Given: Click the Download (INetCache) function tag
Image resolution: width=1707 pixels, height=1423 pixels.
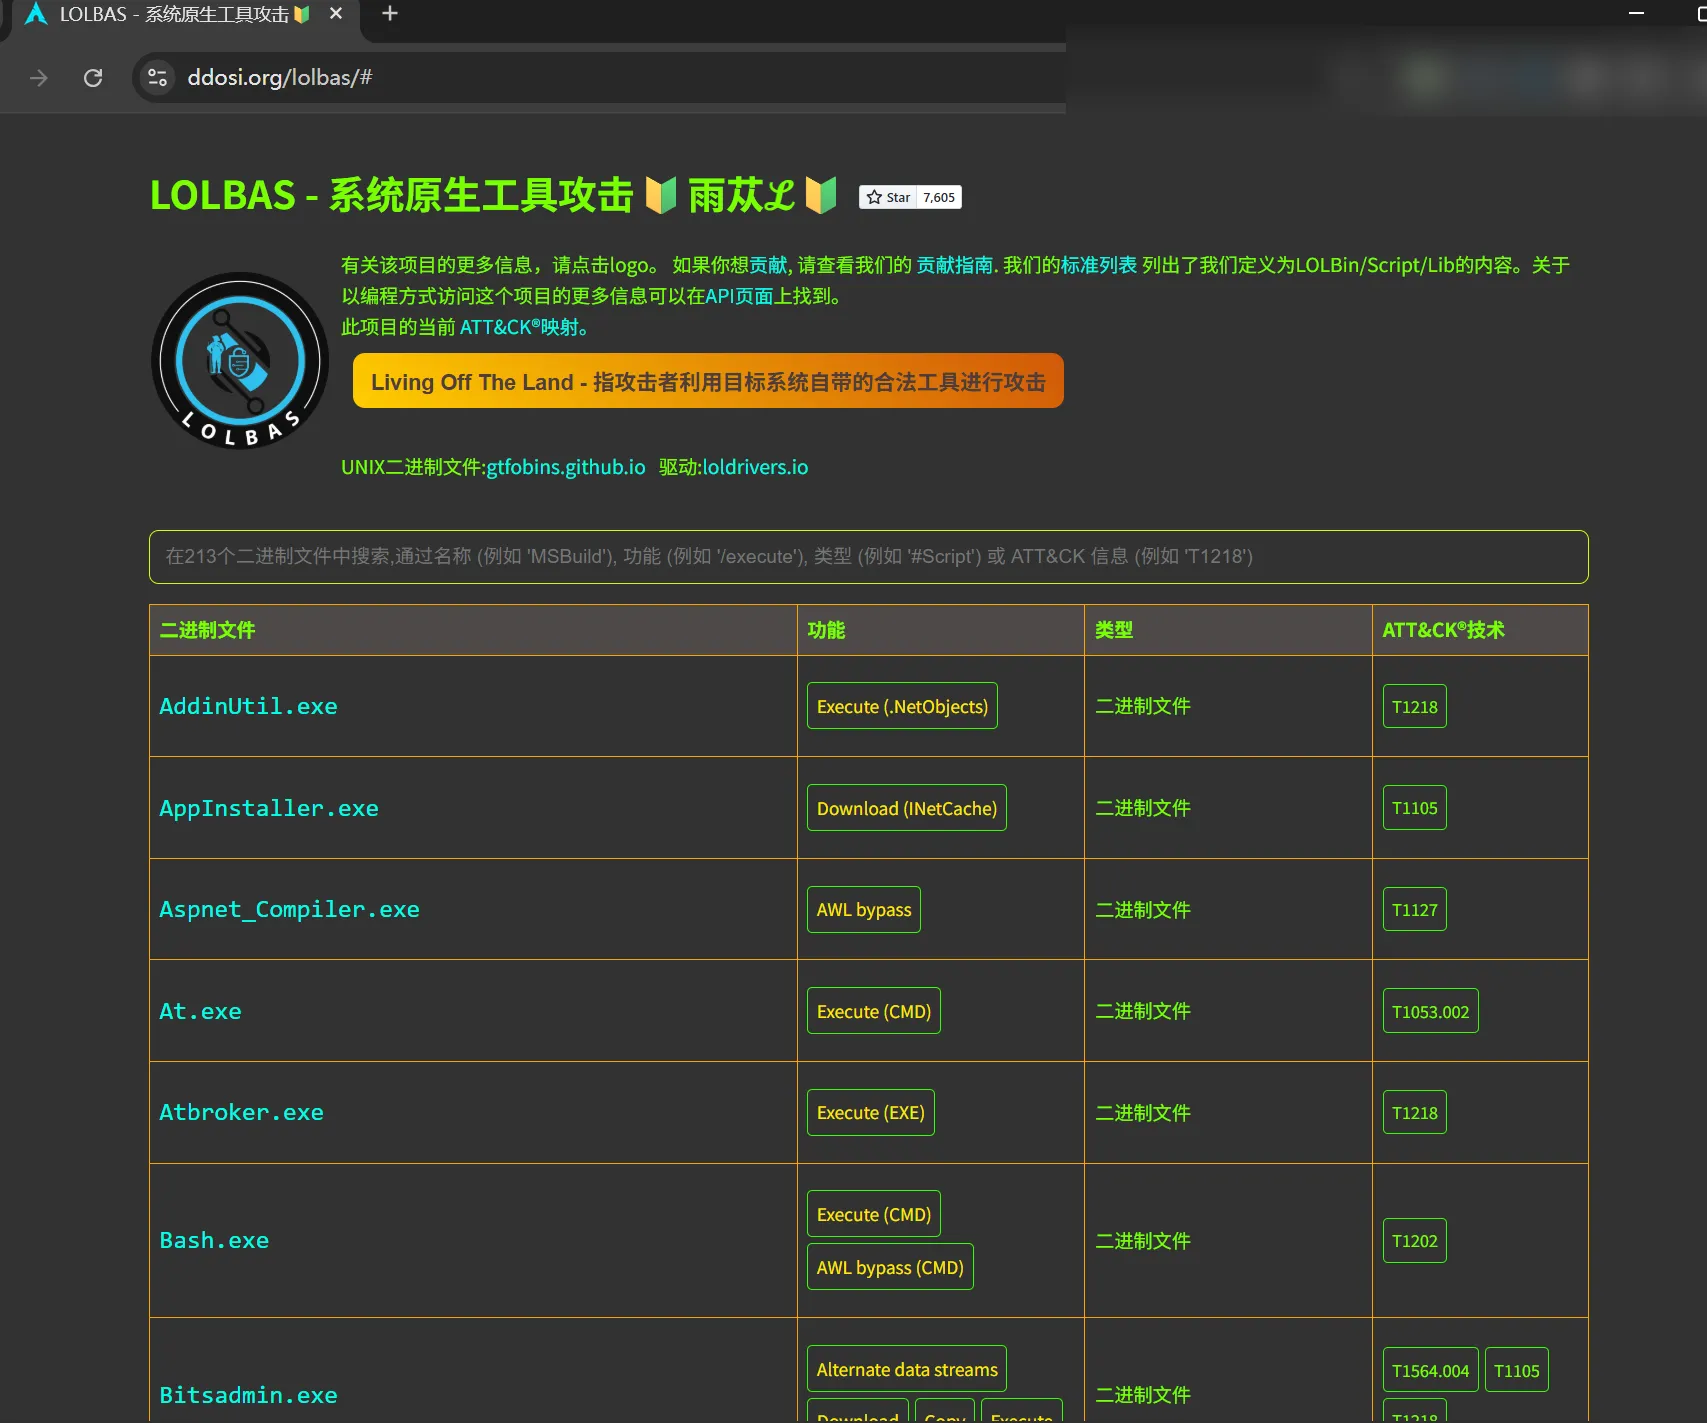Looking at the screenshot, I should [906, 808].
